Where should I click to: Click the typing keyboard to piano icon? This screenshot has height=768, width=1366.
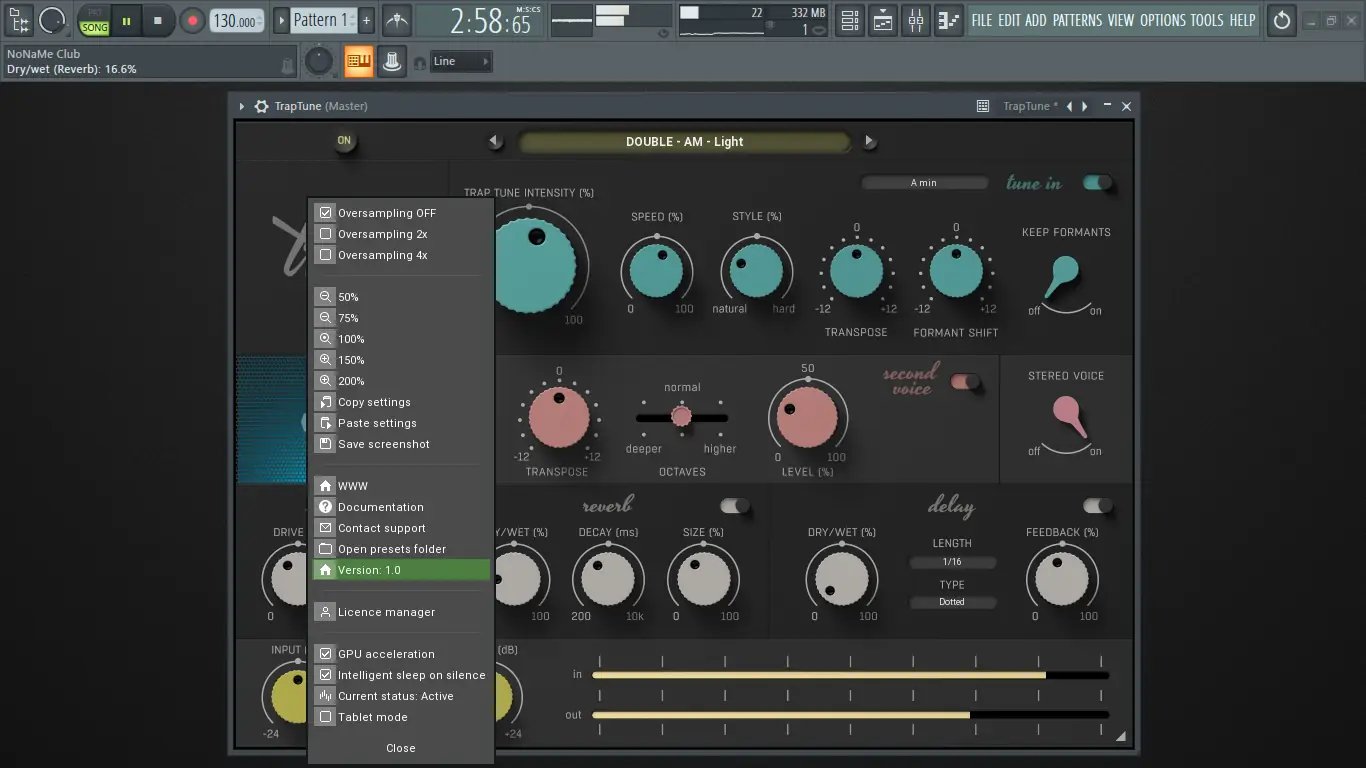(356, 60)
